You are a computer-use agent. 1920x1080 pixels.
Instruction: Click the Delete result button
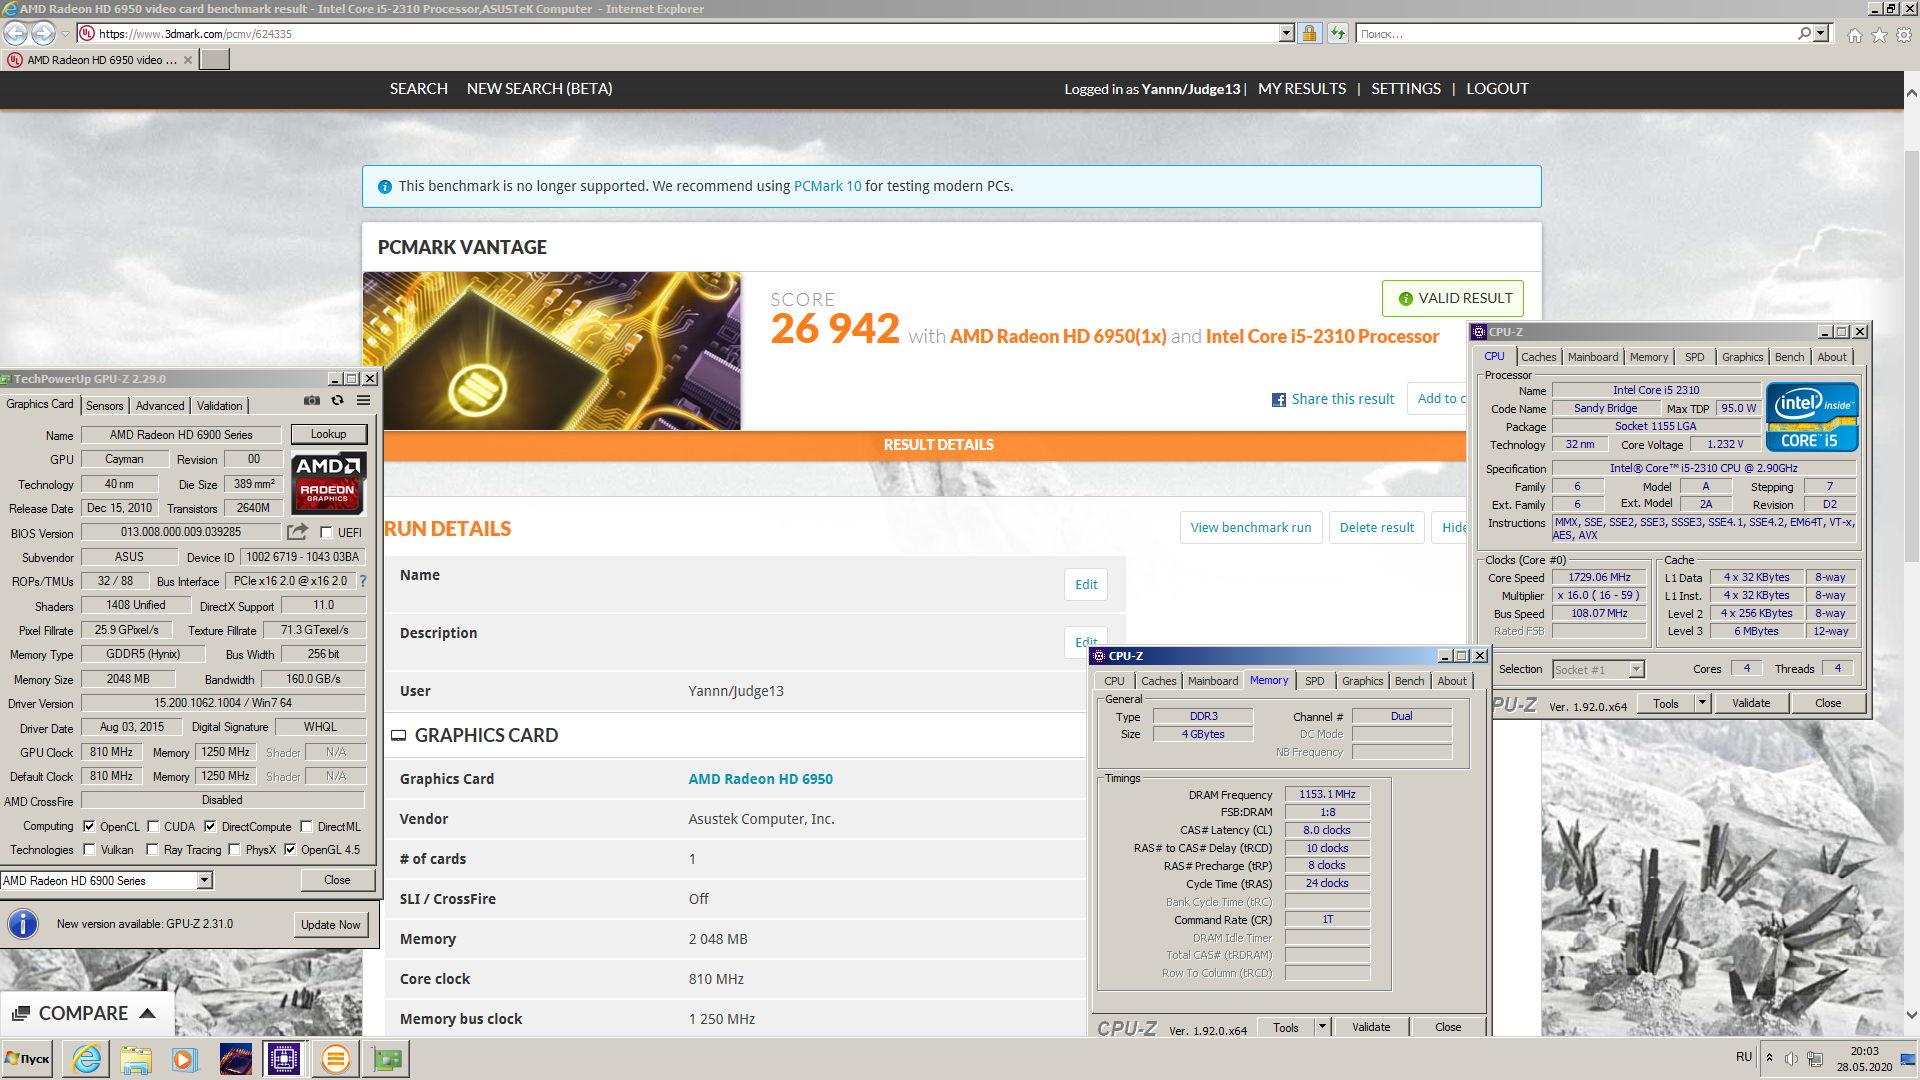1377,528
